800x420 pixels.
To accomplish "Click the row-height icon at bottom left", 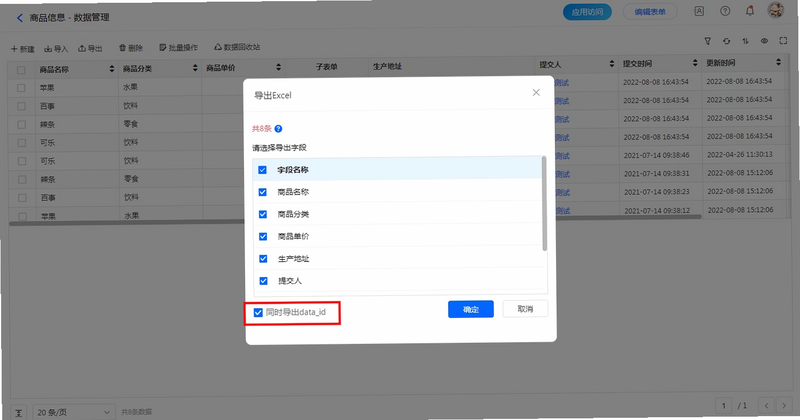I will coord(18,412).
